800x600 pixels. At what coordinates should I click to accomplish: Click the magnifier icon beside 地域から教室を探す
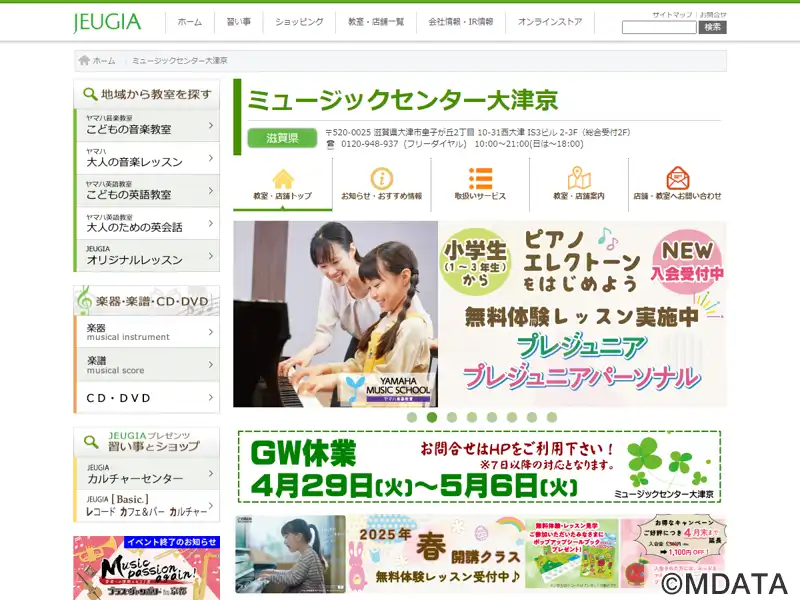90,94
